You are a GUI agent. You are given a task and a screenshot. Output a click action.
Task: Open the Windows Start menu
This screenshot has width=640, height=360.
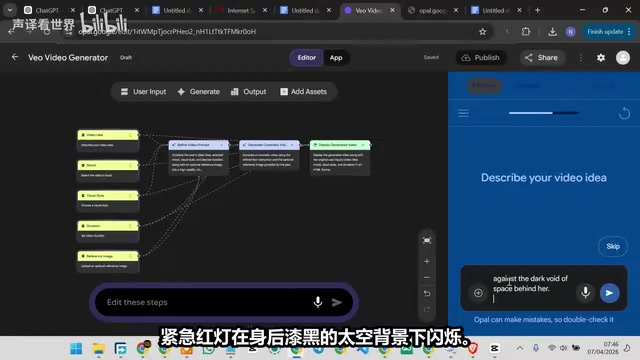coord(76,349)
